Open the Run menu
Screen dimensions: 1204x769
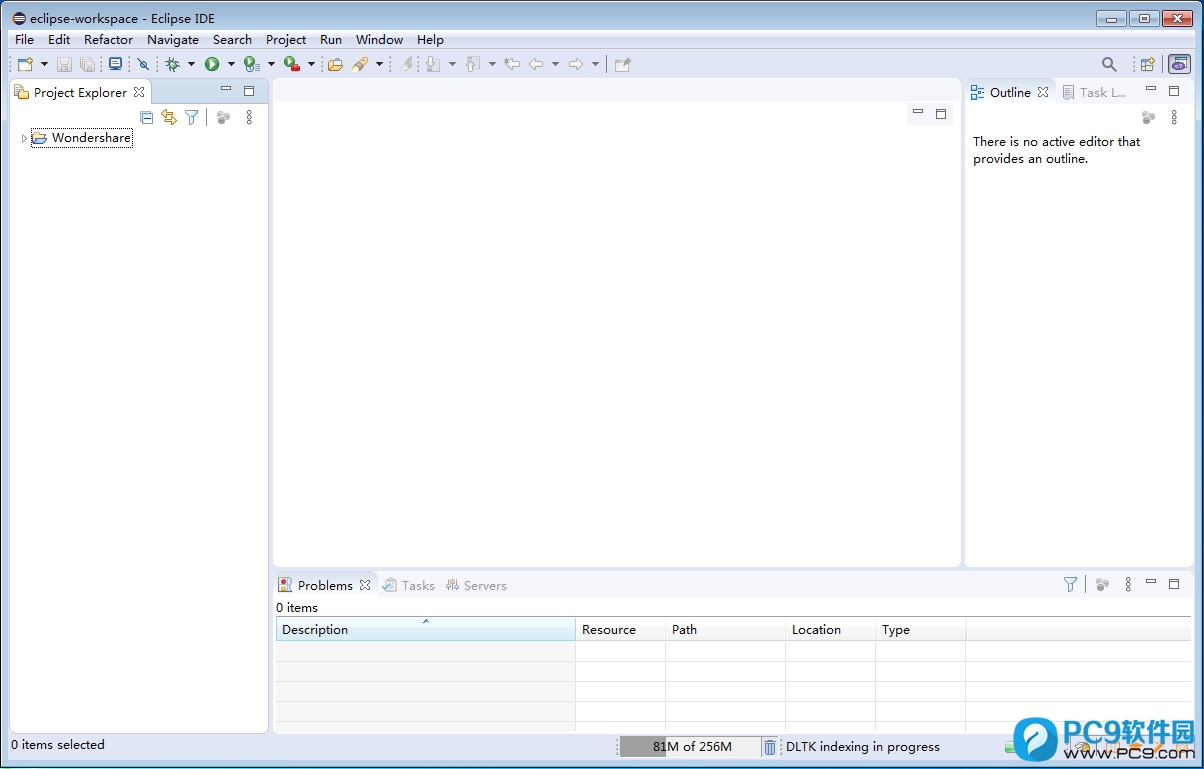point(331,40)
